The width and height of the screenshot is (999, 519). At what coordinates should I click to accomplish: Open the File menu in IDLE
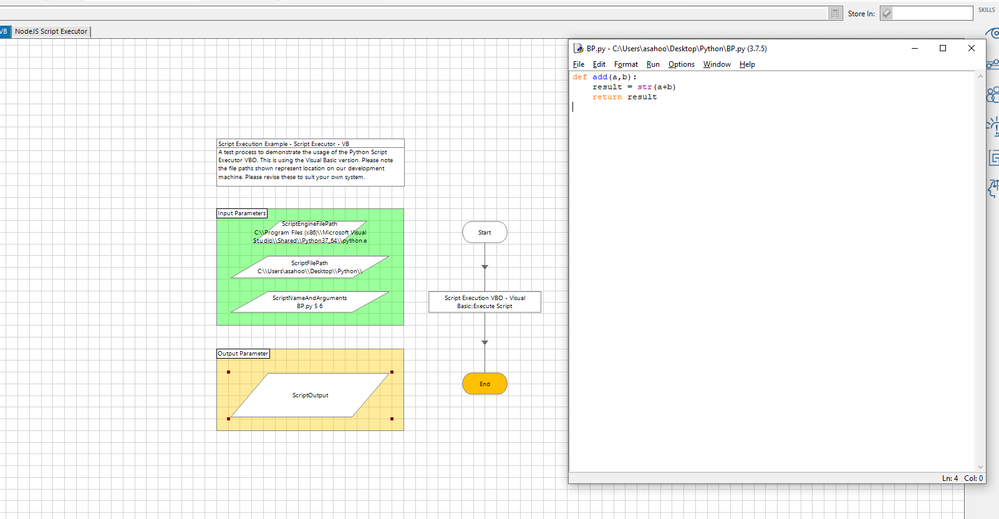click(x=578, y=64)
